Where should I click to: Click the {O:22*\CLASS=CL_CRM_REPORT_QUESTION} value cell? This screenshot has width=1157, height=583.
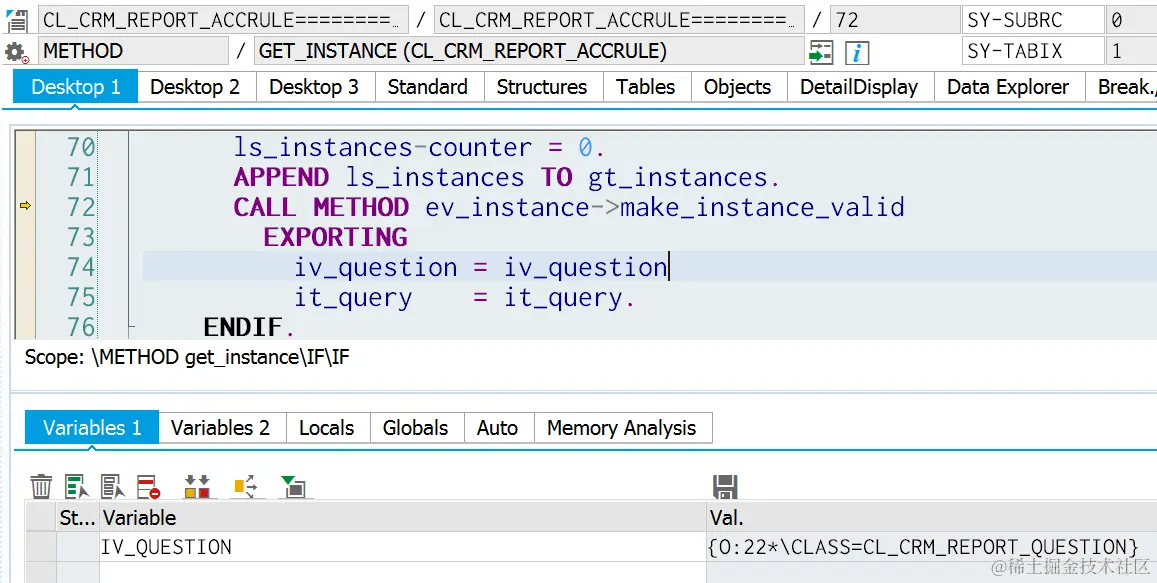(932, 547)
